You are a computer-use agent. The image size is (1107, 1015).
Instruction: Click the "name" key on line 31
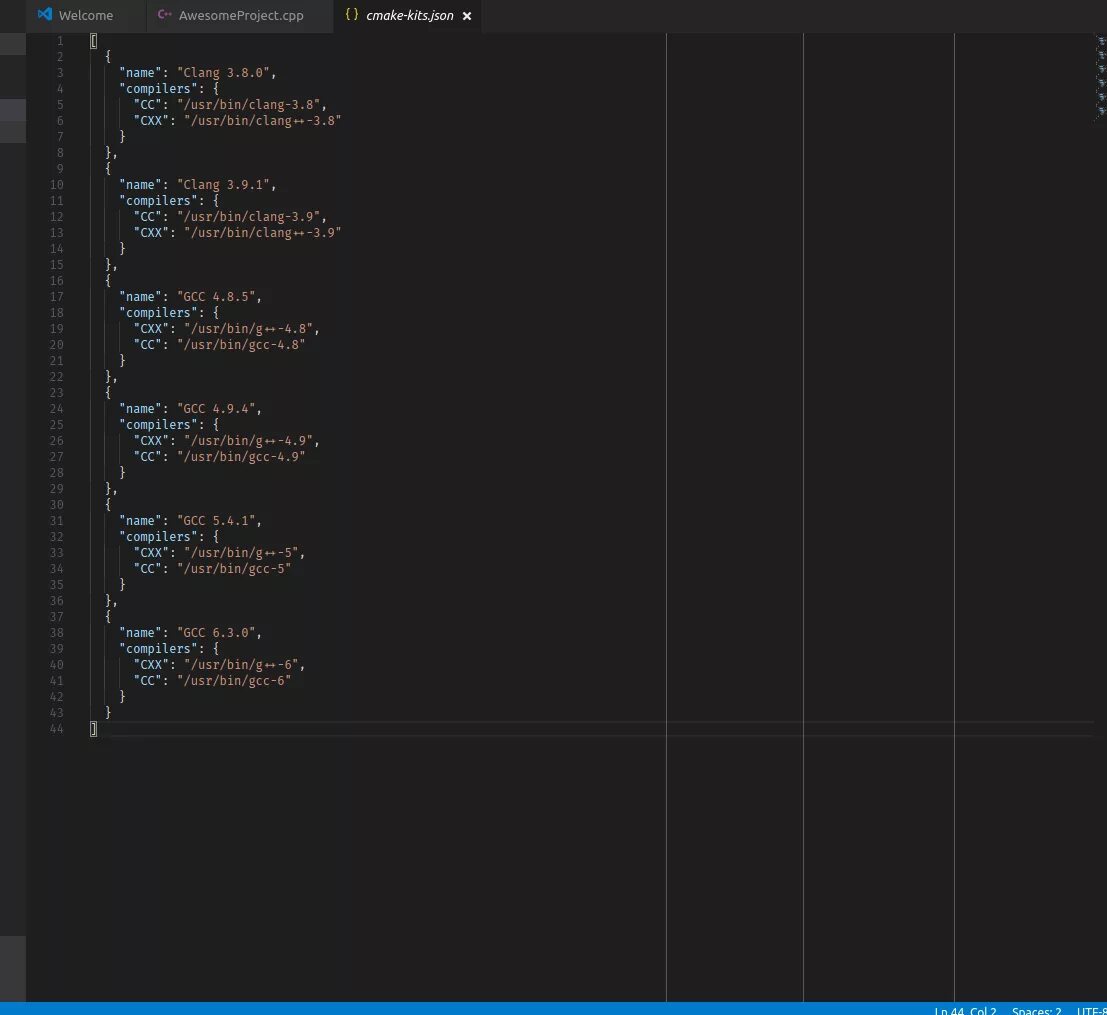(x=140, y=521)
